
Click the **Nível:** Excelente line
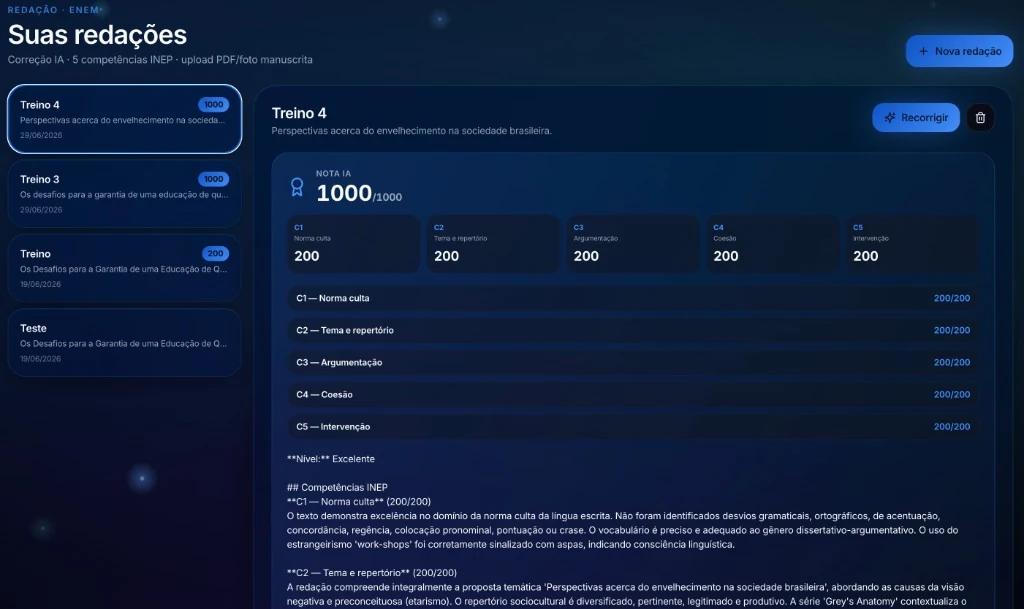pos(331,459)
